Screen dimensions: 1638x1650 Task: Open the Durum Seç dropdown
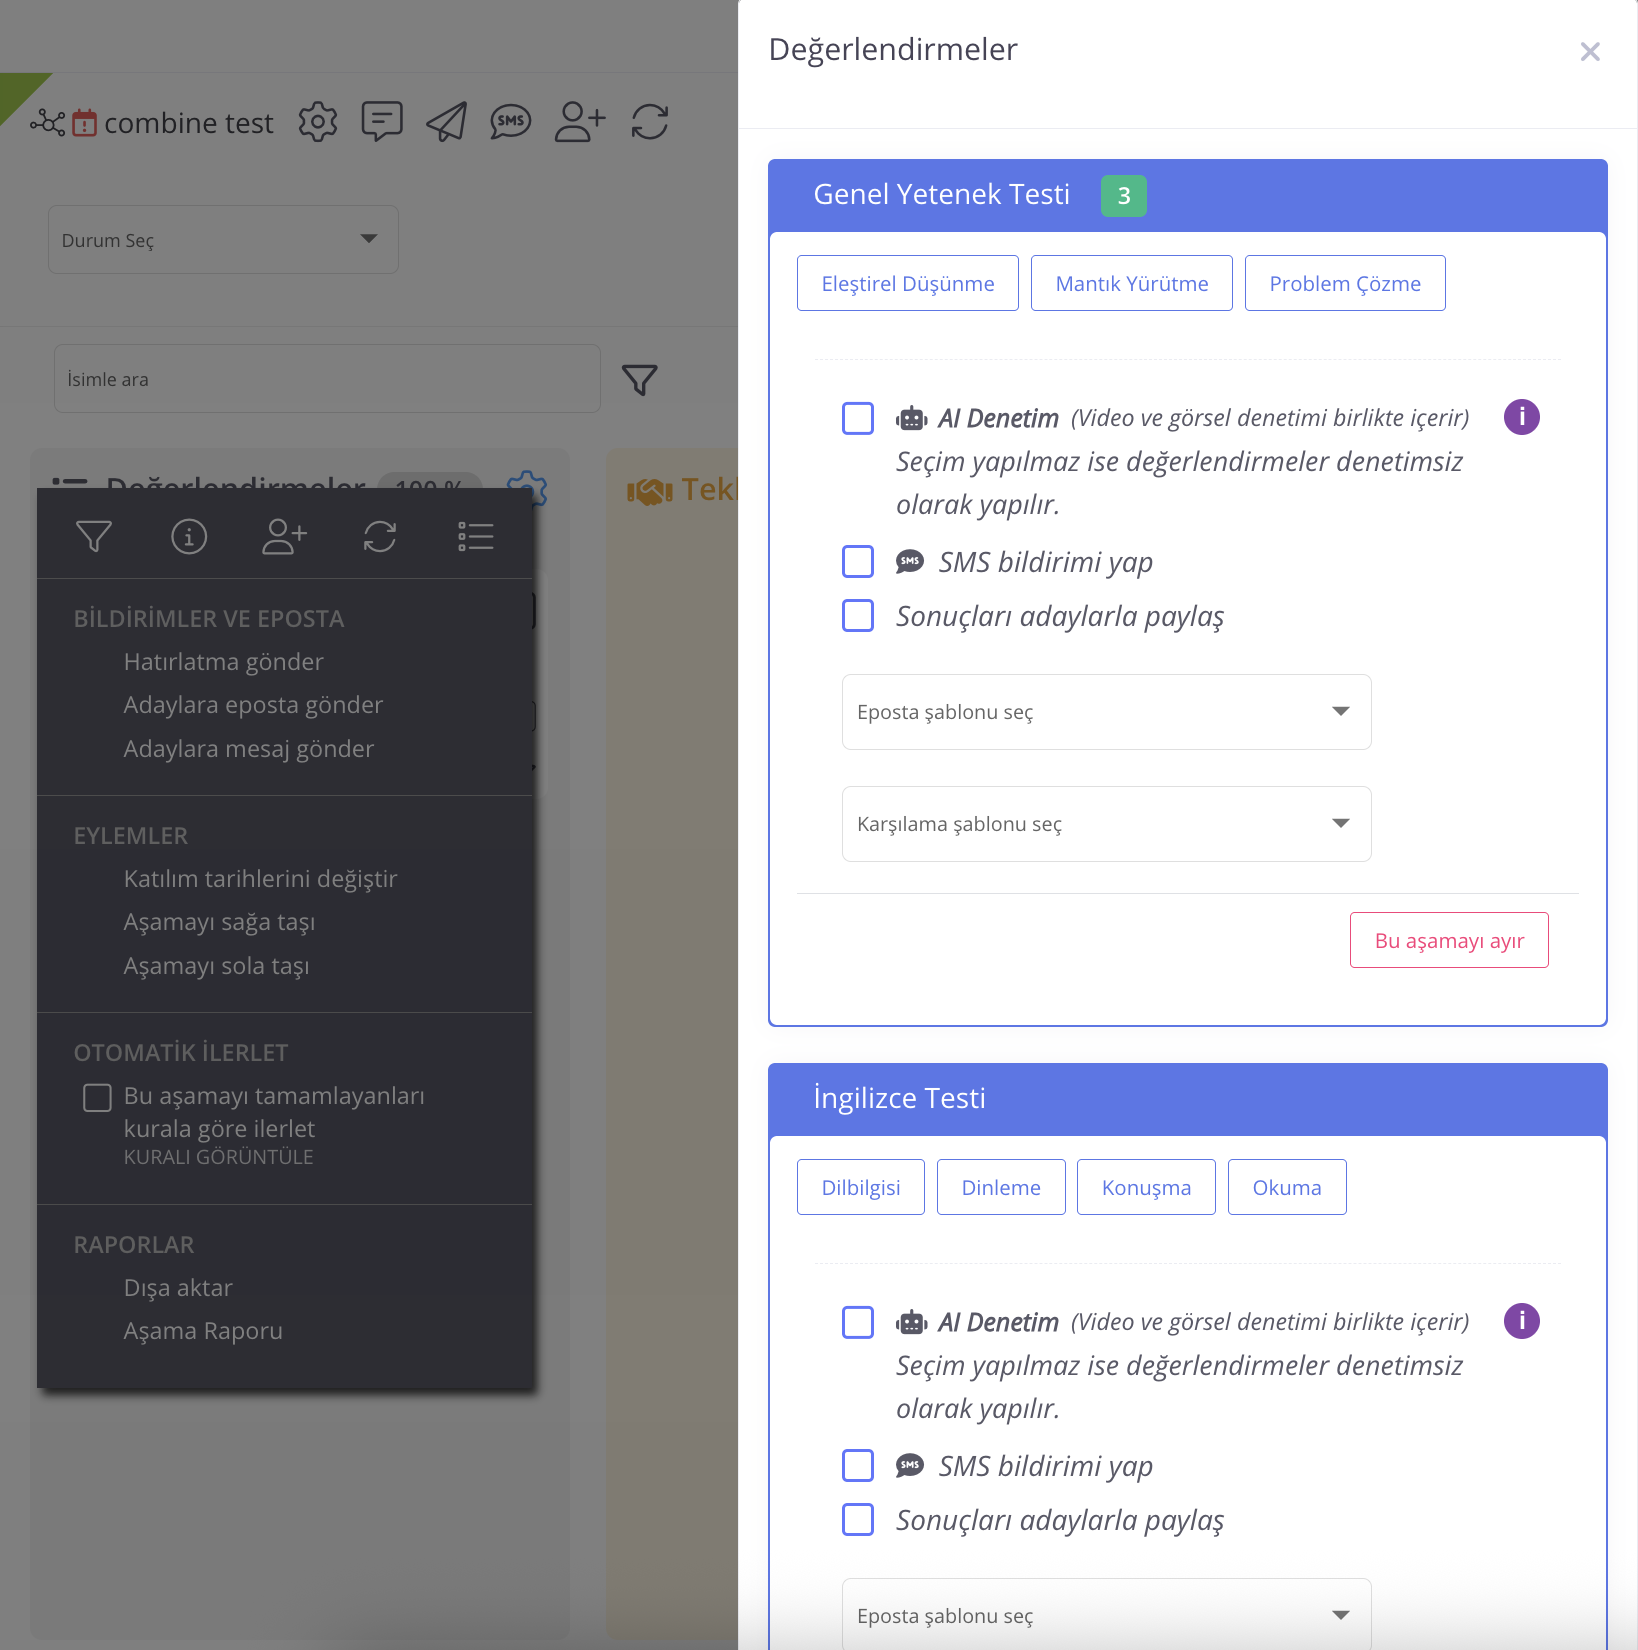(223, 240)
